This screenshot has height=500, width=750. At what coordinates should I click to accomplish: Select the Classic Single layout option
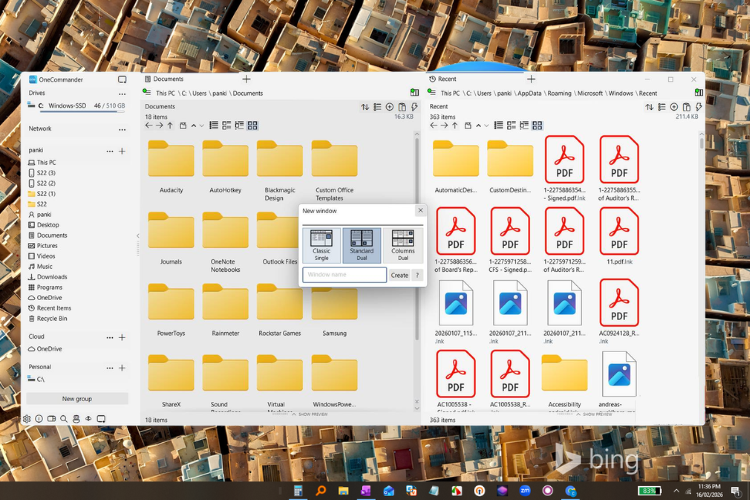[x=321, y=245]
